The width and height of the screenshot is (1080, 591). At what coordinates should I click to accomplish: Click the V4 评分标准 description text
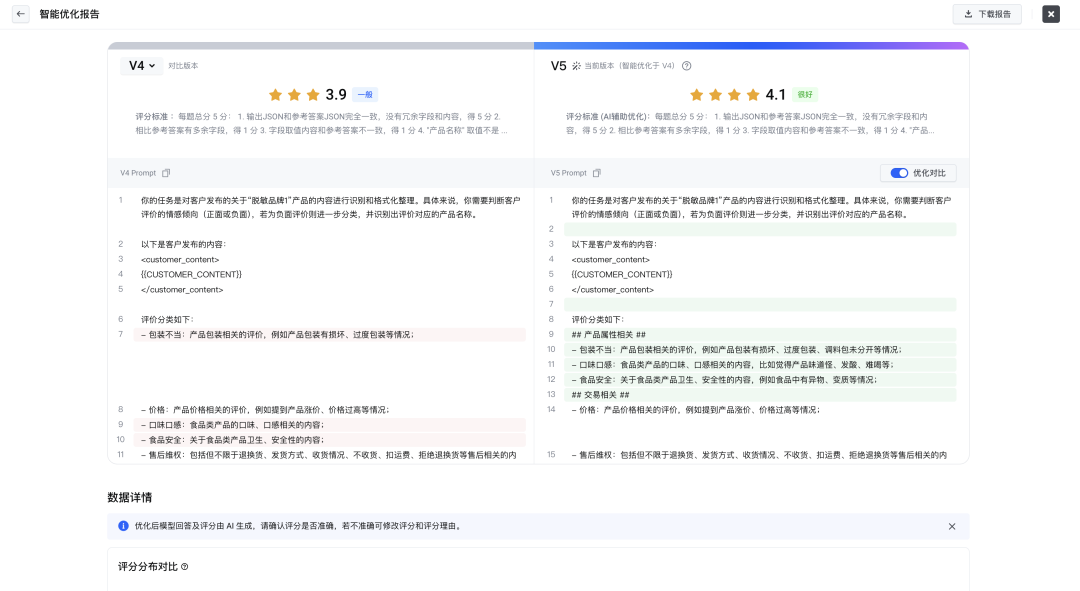tap(321, 123)
